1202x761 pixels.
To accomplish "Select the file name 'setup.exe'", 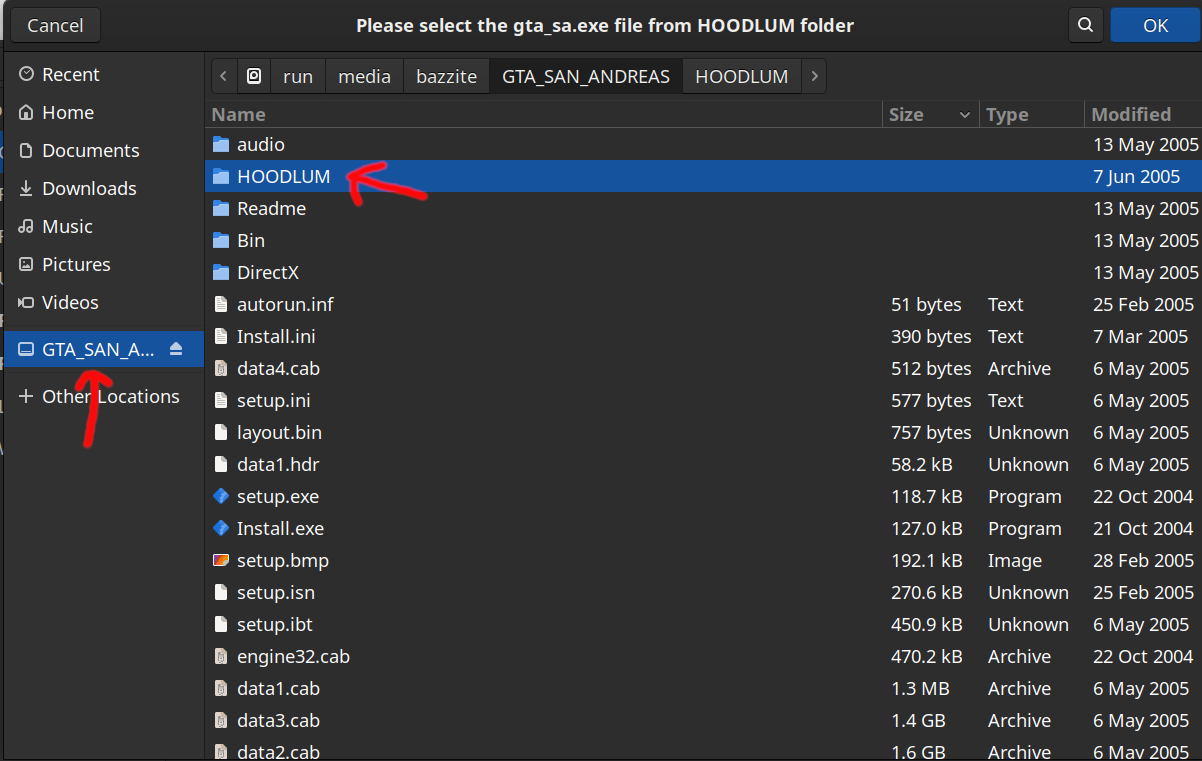I will 278,497.
